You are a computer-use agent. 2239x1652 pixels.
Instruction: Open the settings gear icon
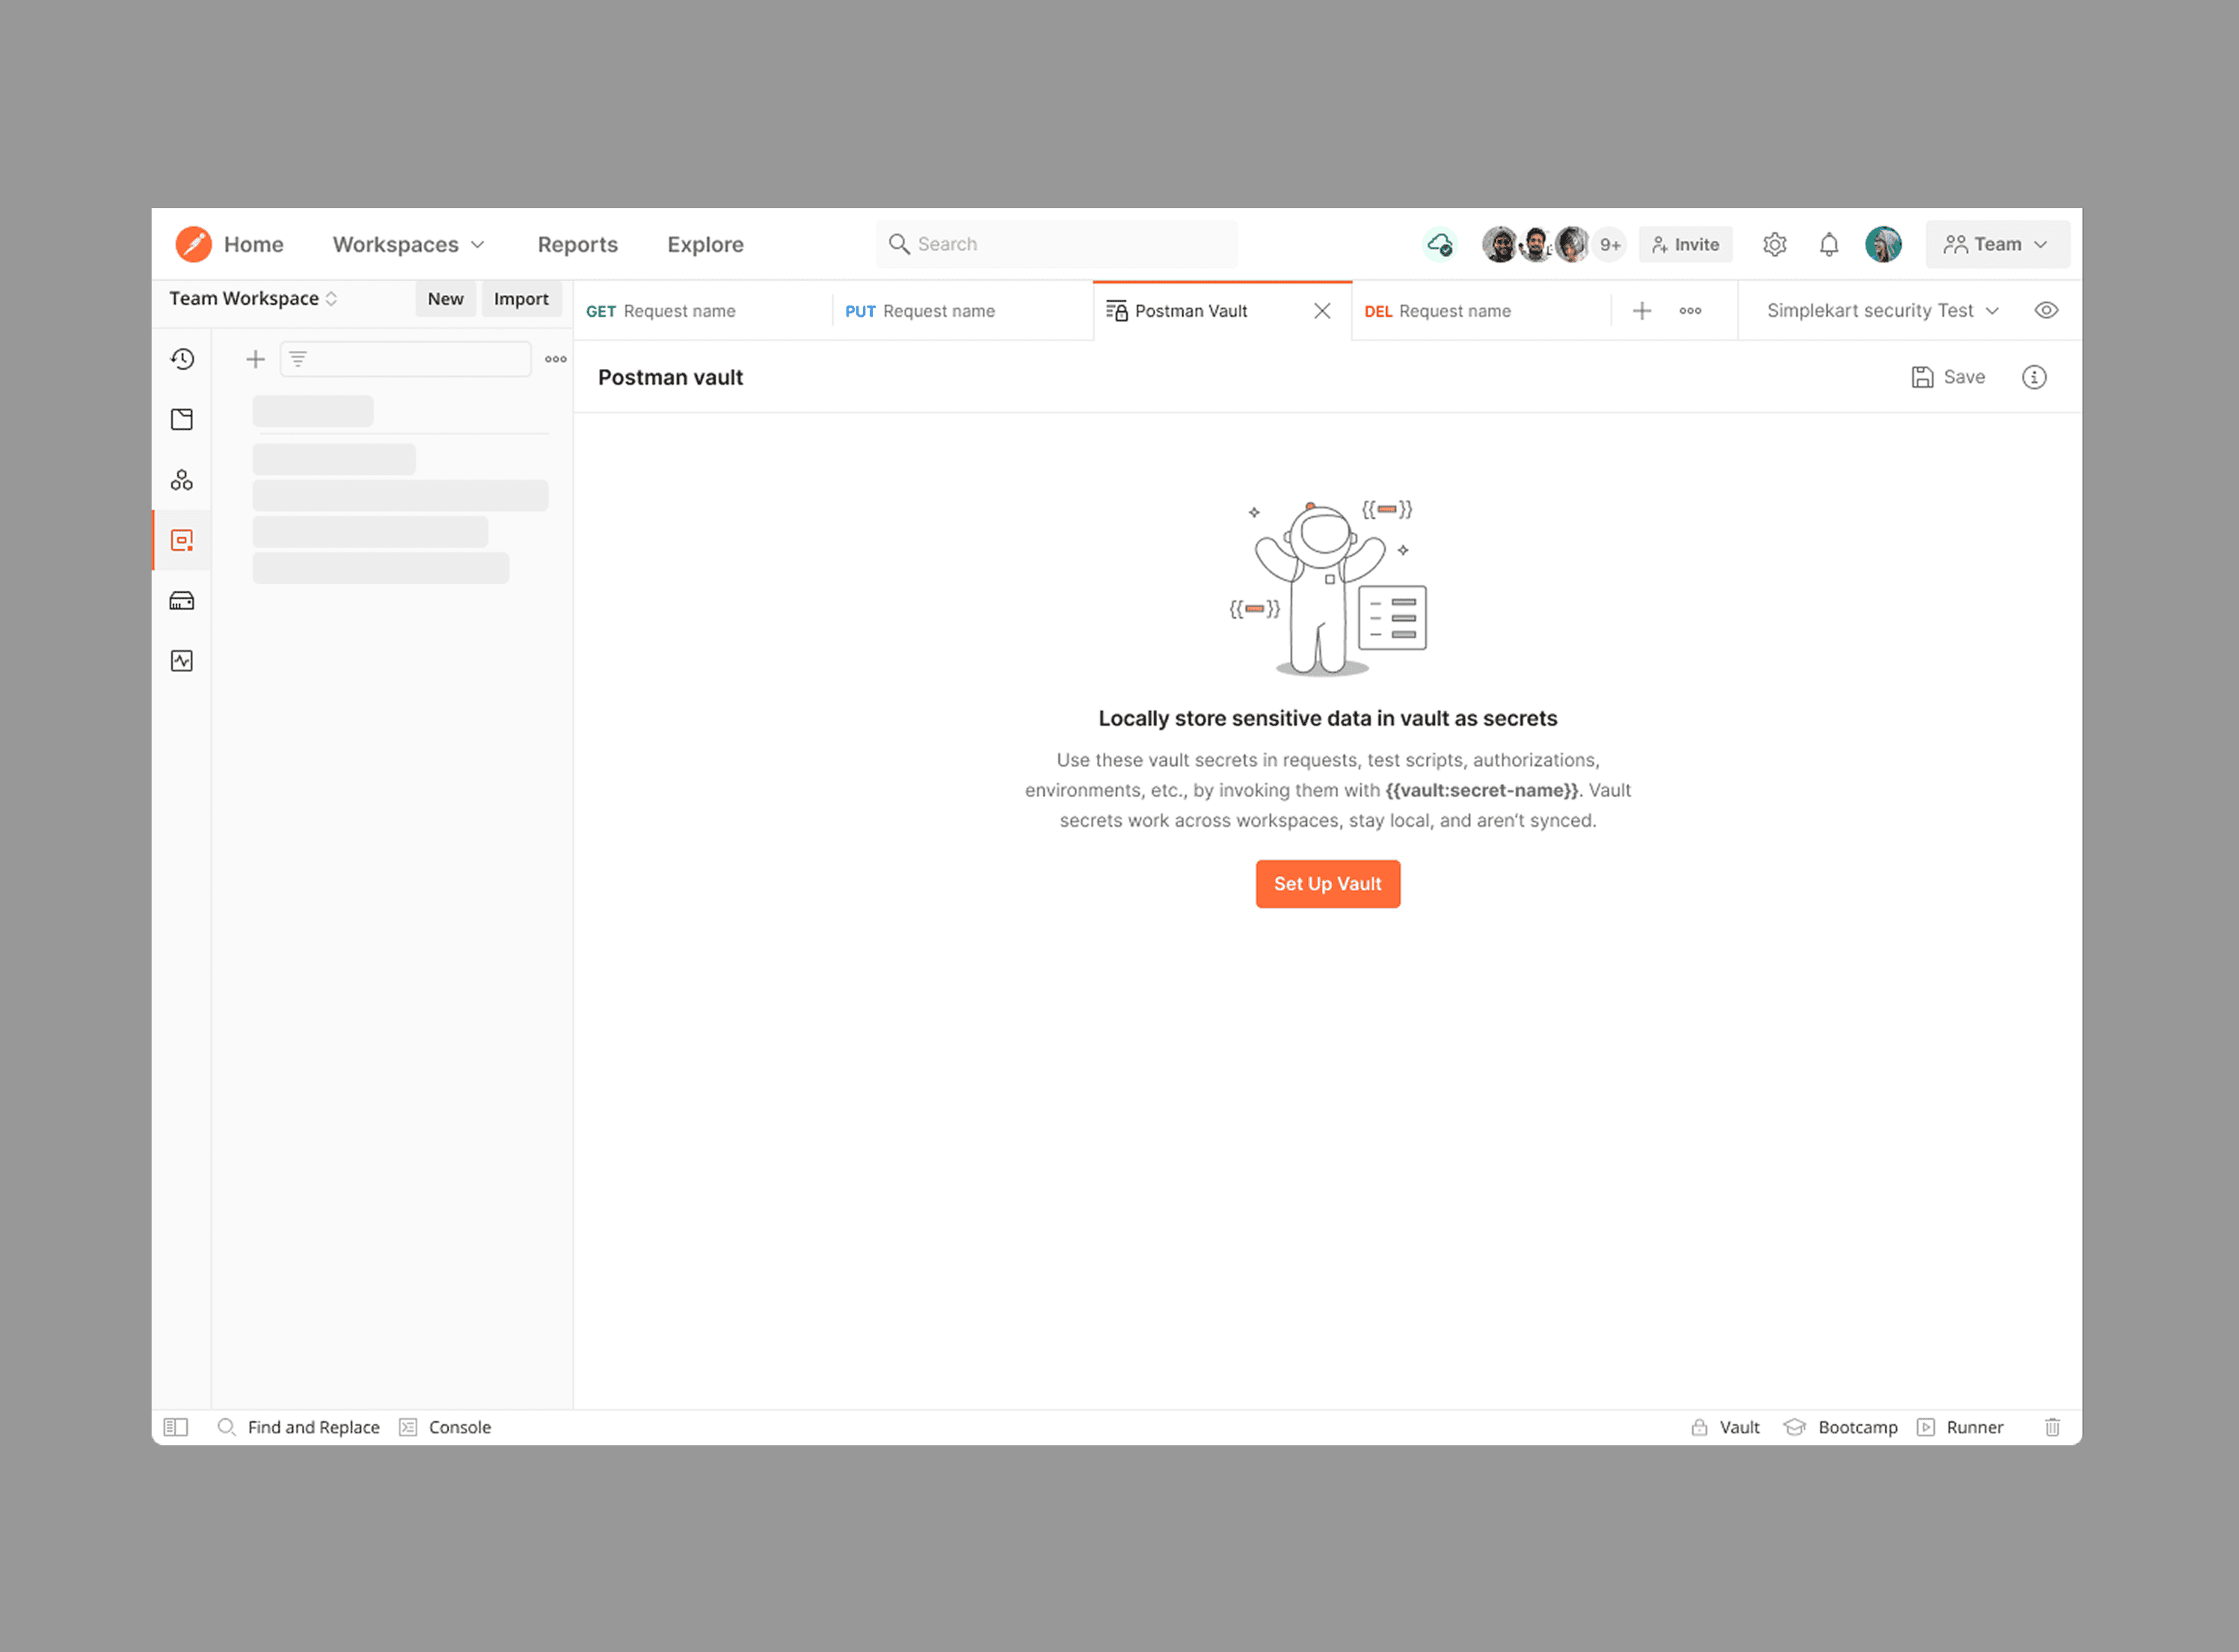pos(1775,244)
